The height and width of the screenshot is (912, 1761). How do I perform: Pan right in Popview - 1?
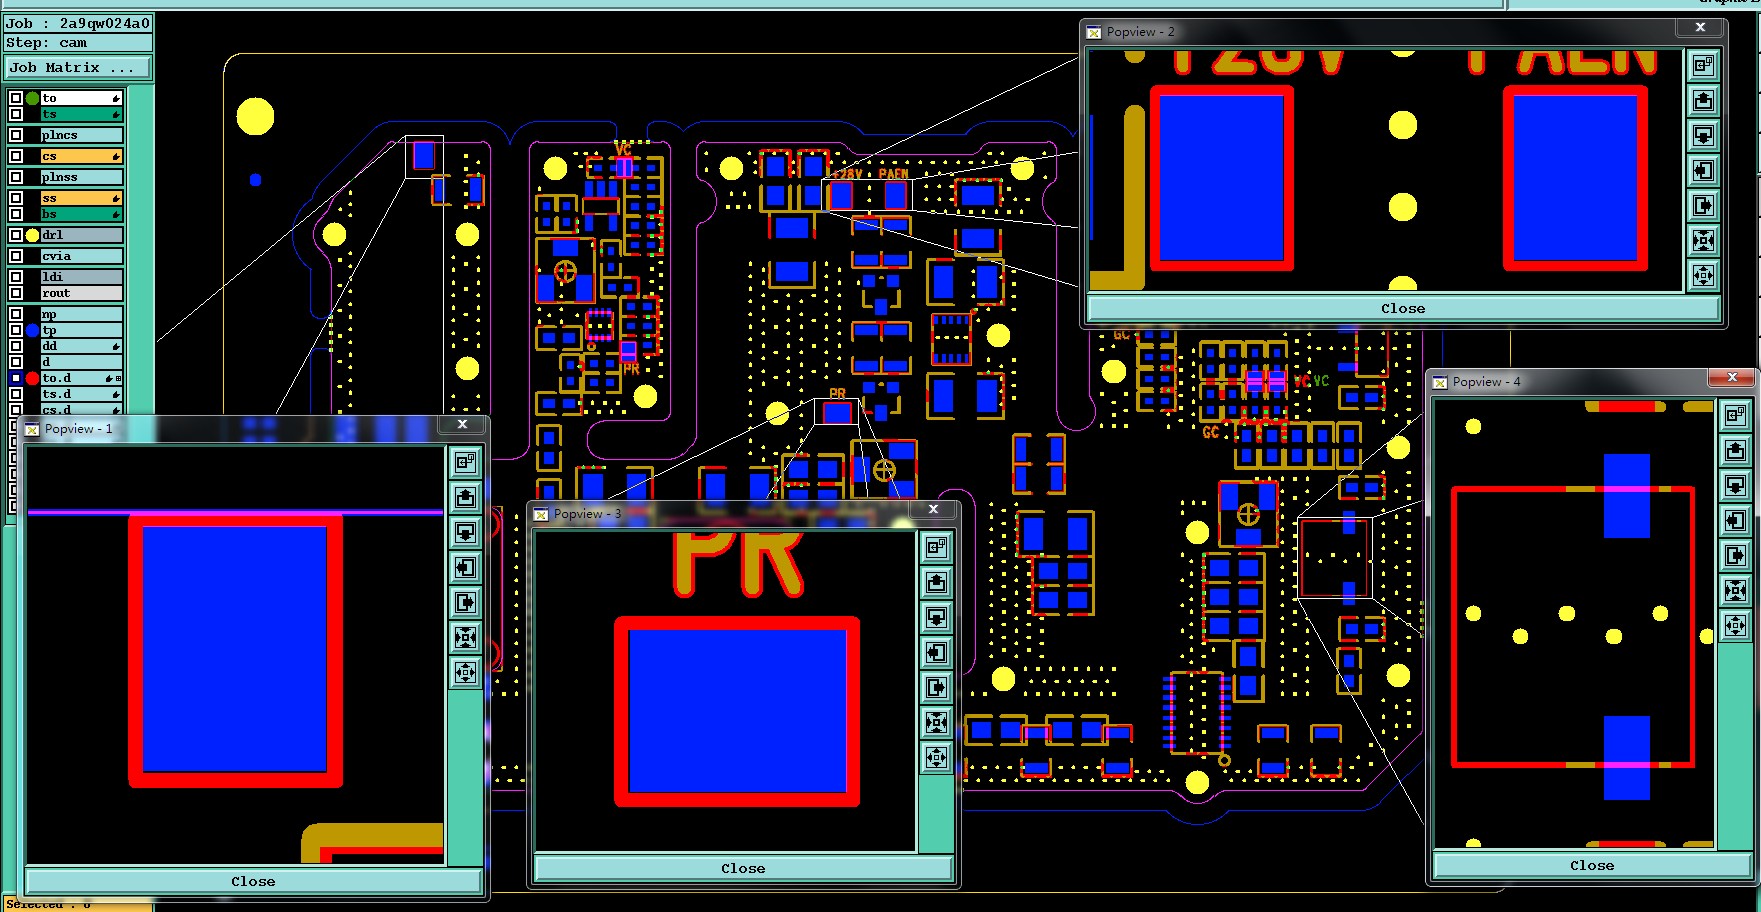click(x=466, y=602)
